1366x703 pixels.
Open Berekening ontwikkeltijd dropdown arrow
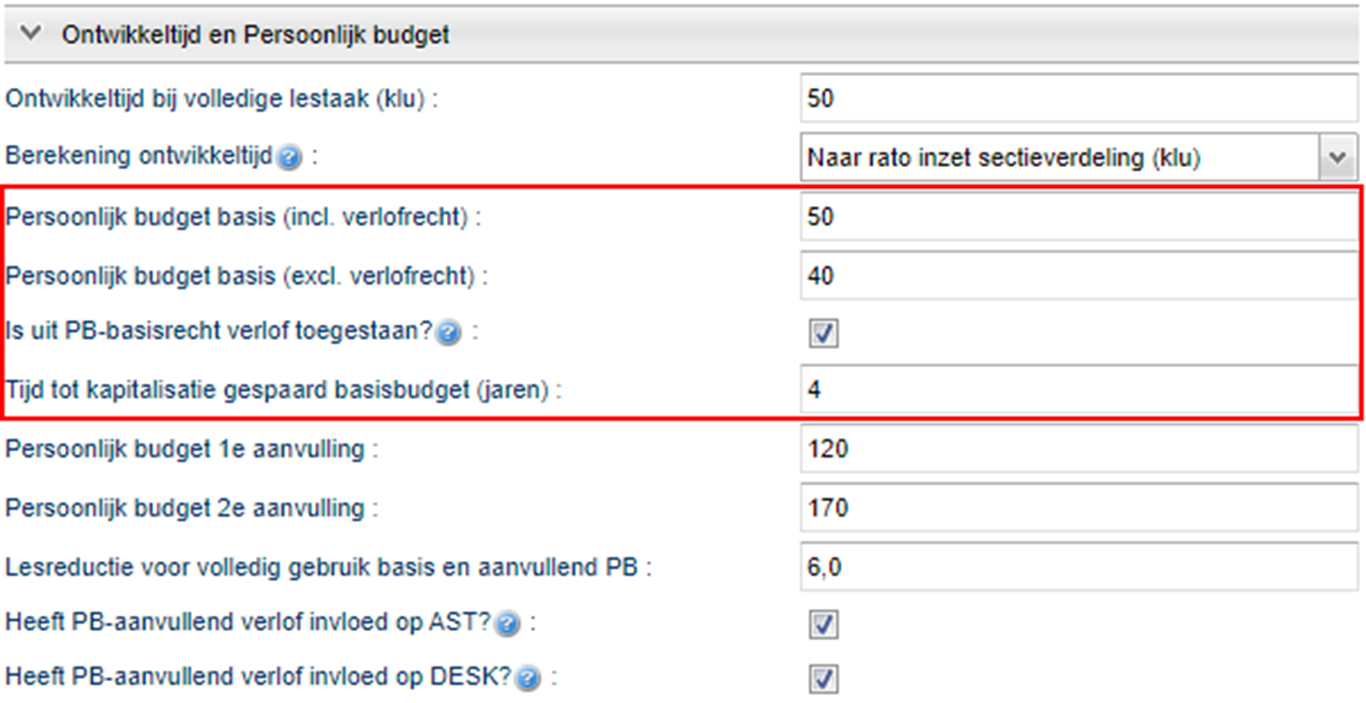[x=1337, y=158]
